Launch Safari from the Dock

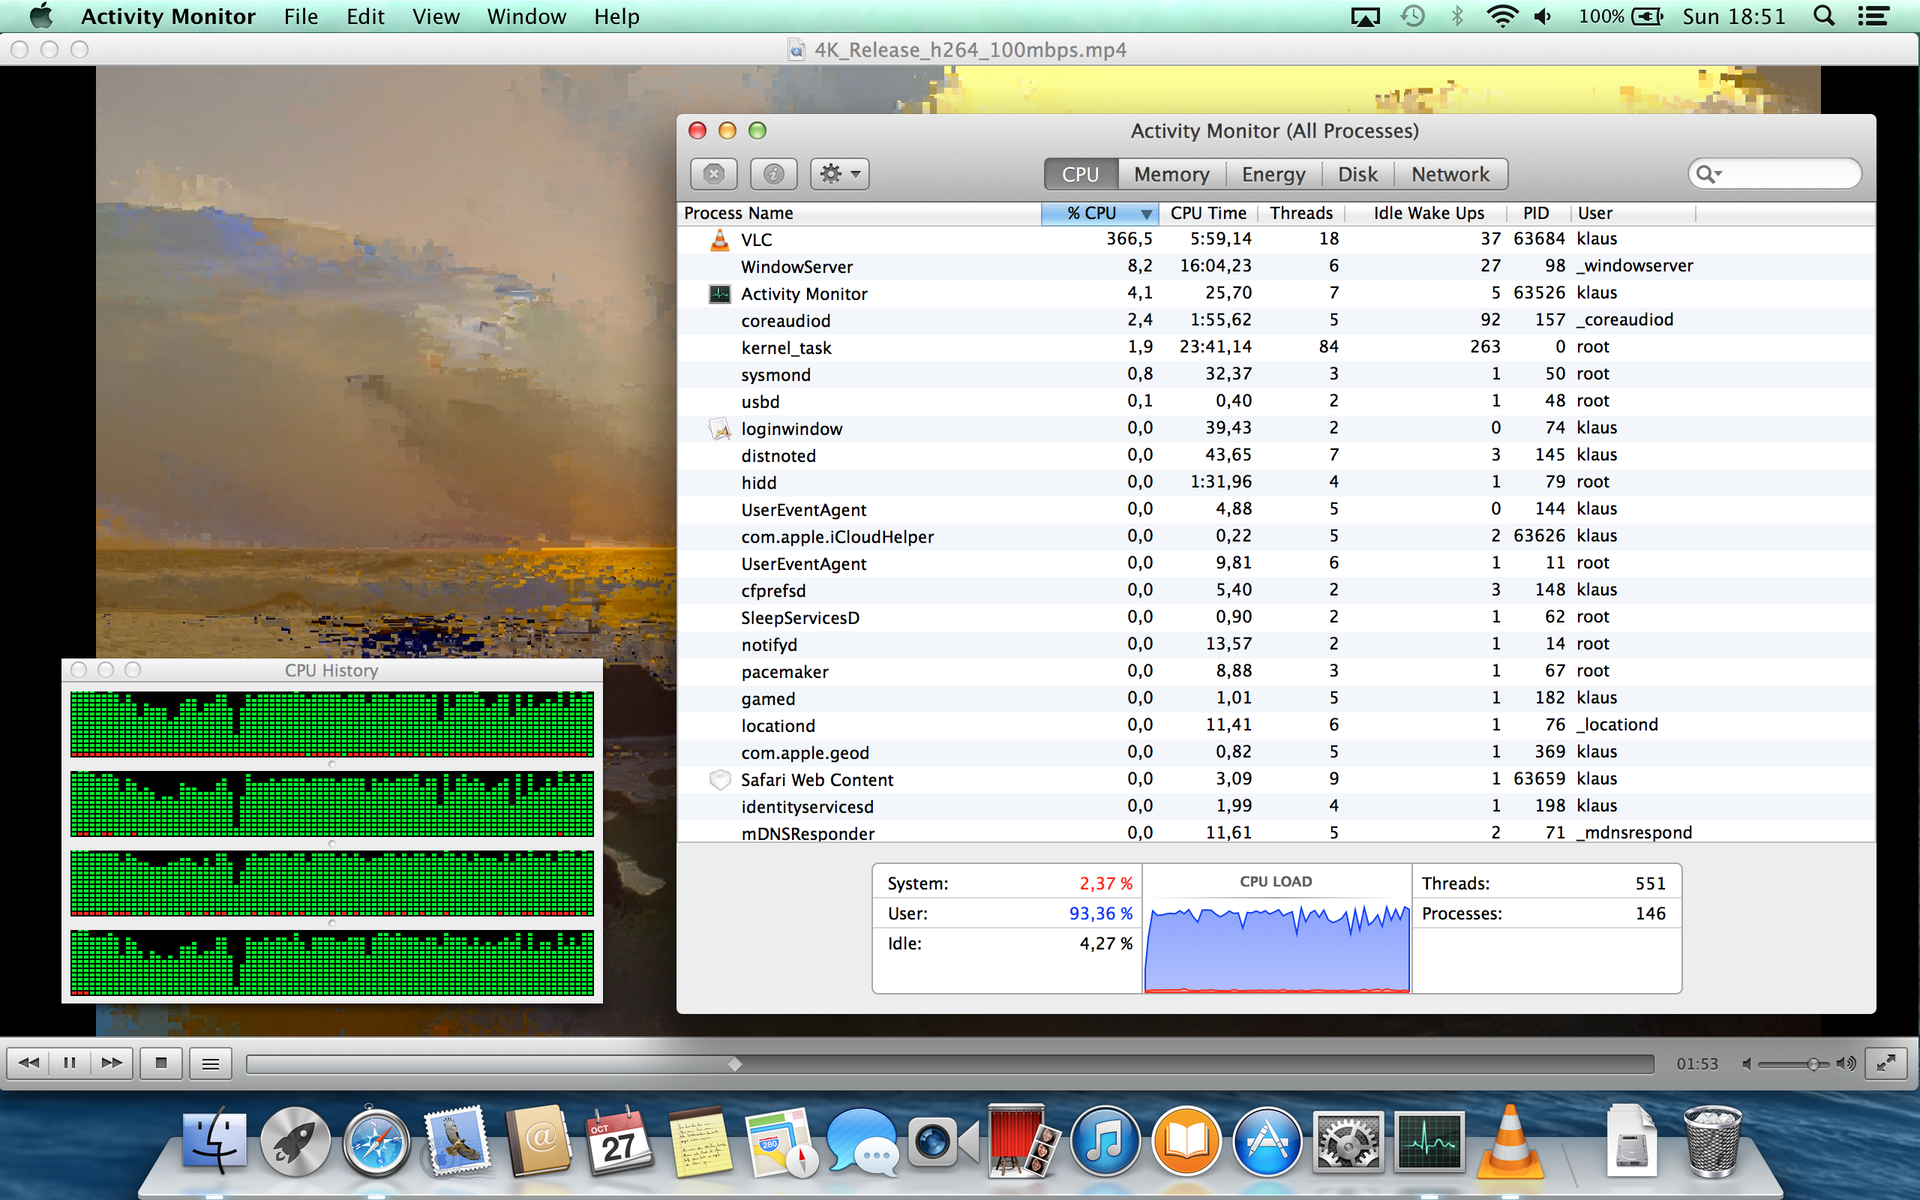tap(376, 1141)
